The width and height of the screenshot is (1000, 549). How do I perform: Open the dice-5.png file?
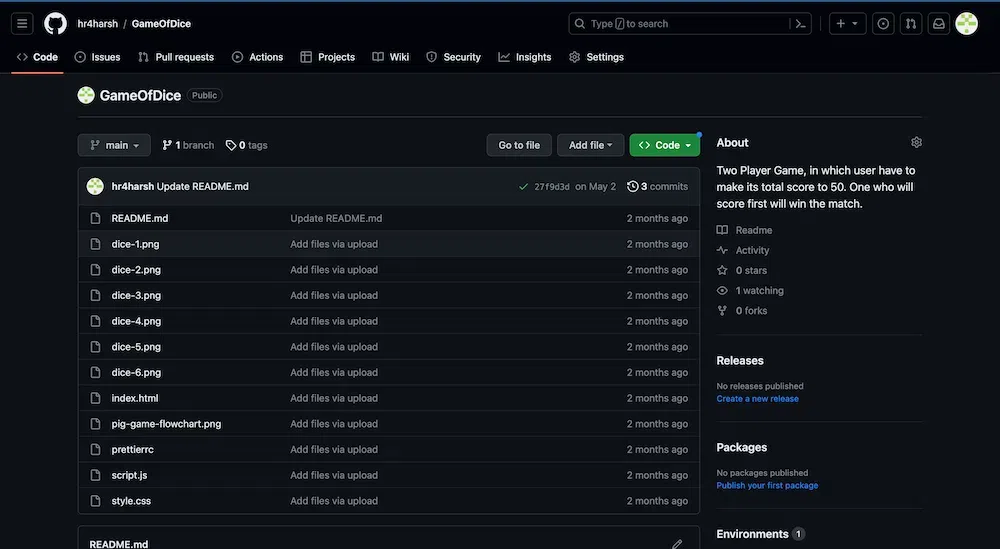click(136, 347)
